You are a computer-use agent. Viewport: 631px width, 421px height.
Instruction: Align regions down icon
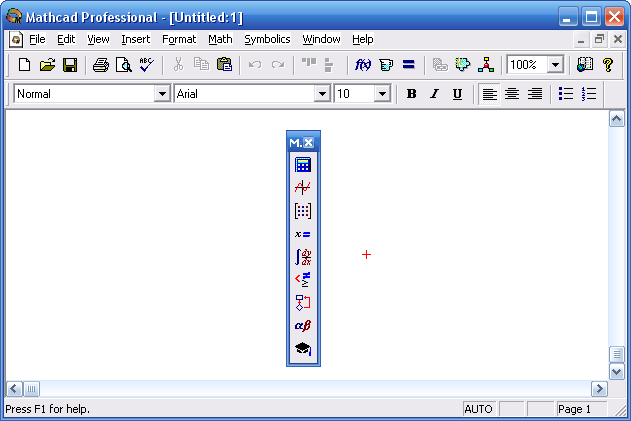tap(329, 64)
